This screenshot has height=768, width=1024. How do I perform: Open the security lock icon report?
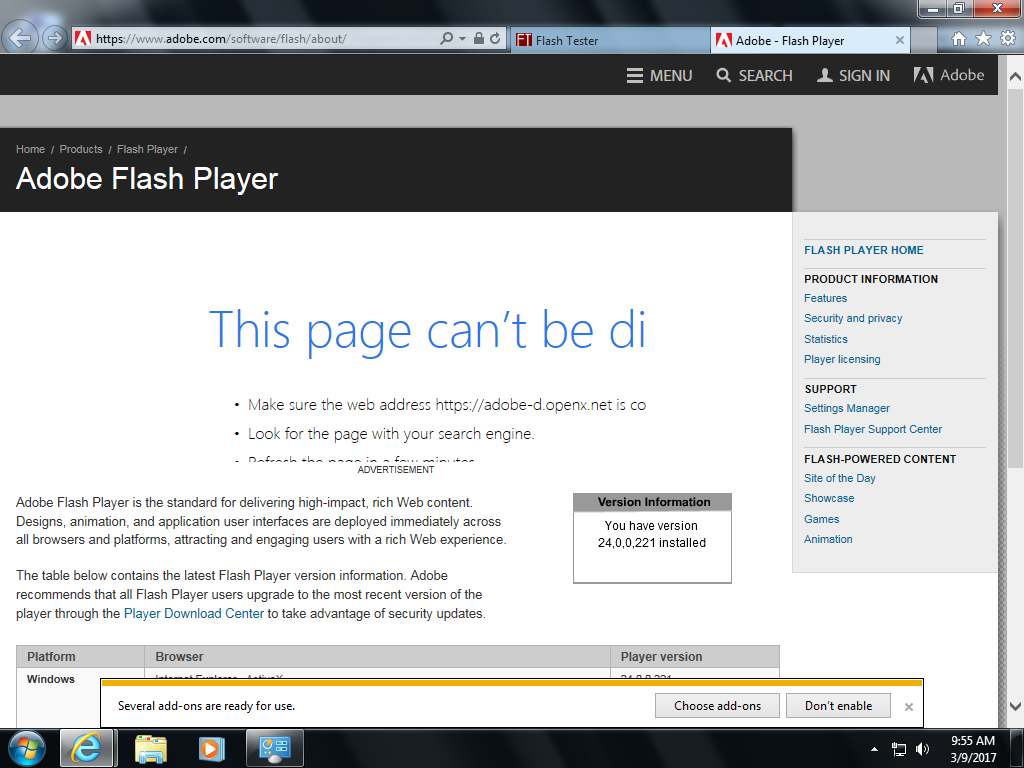[479, 39]
